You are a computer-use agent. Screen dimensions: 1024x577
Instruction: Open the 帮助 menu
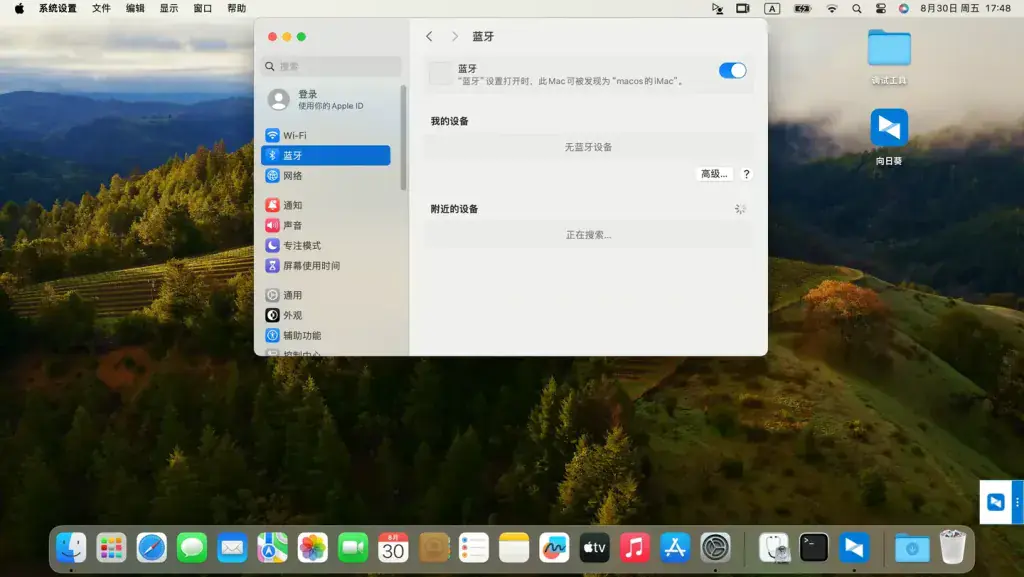point(236,8)
